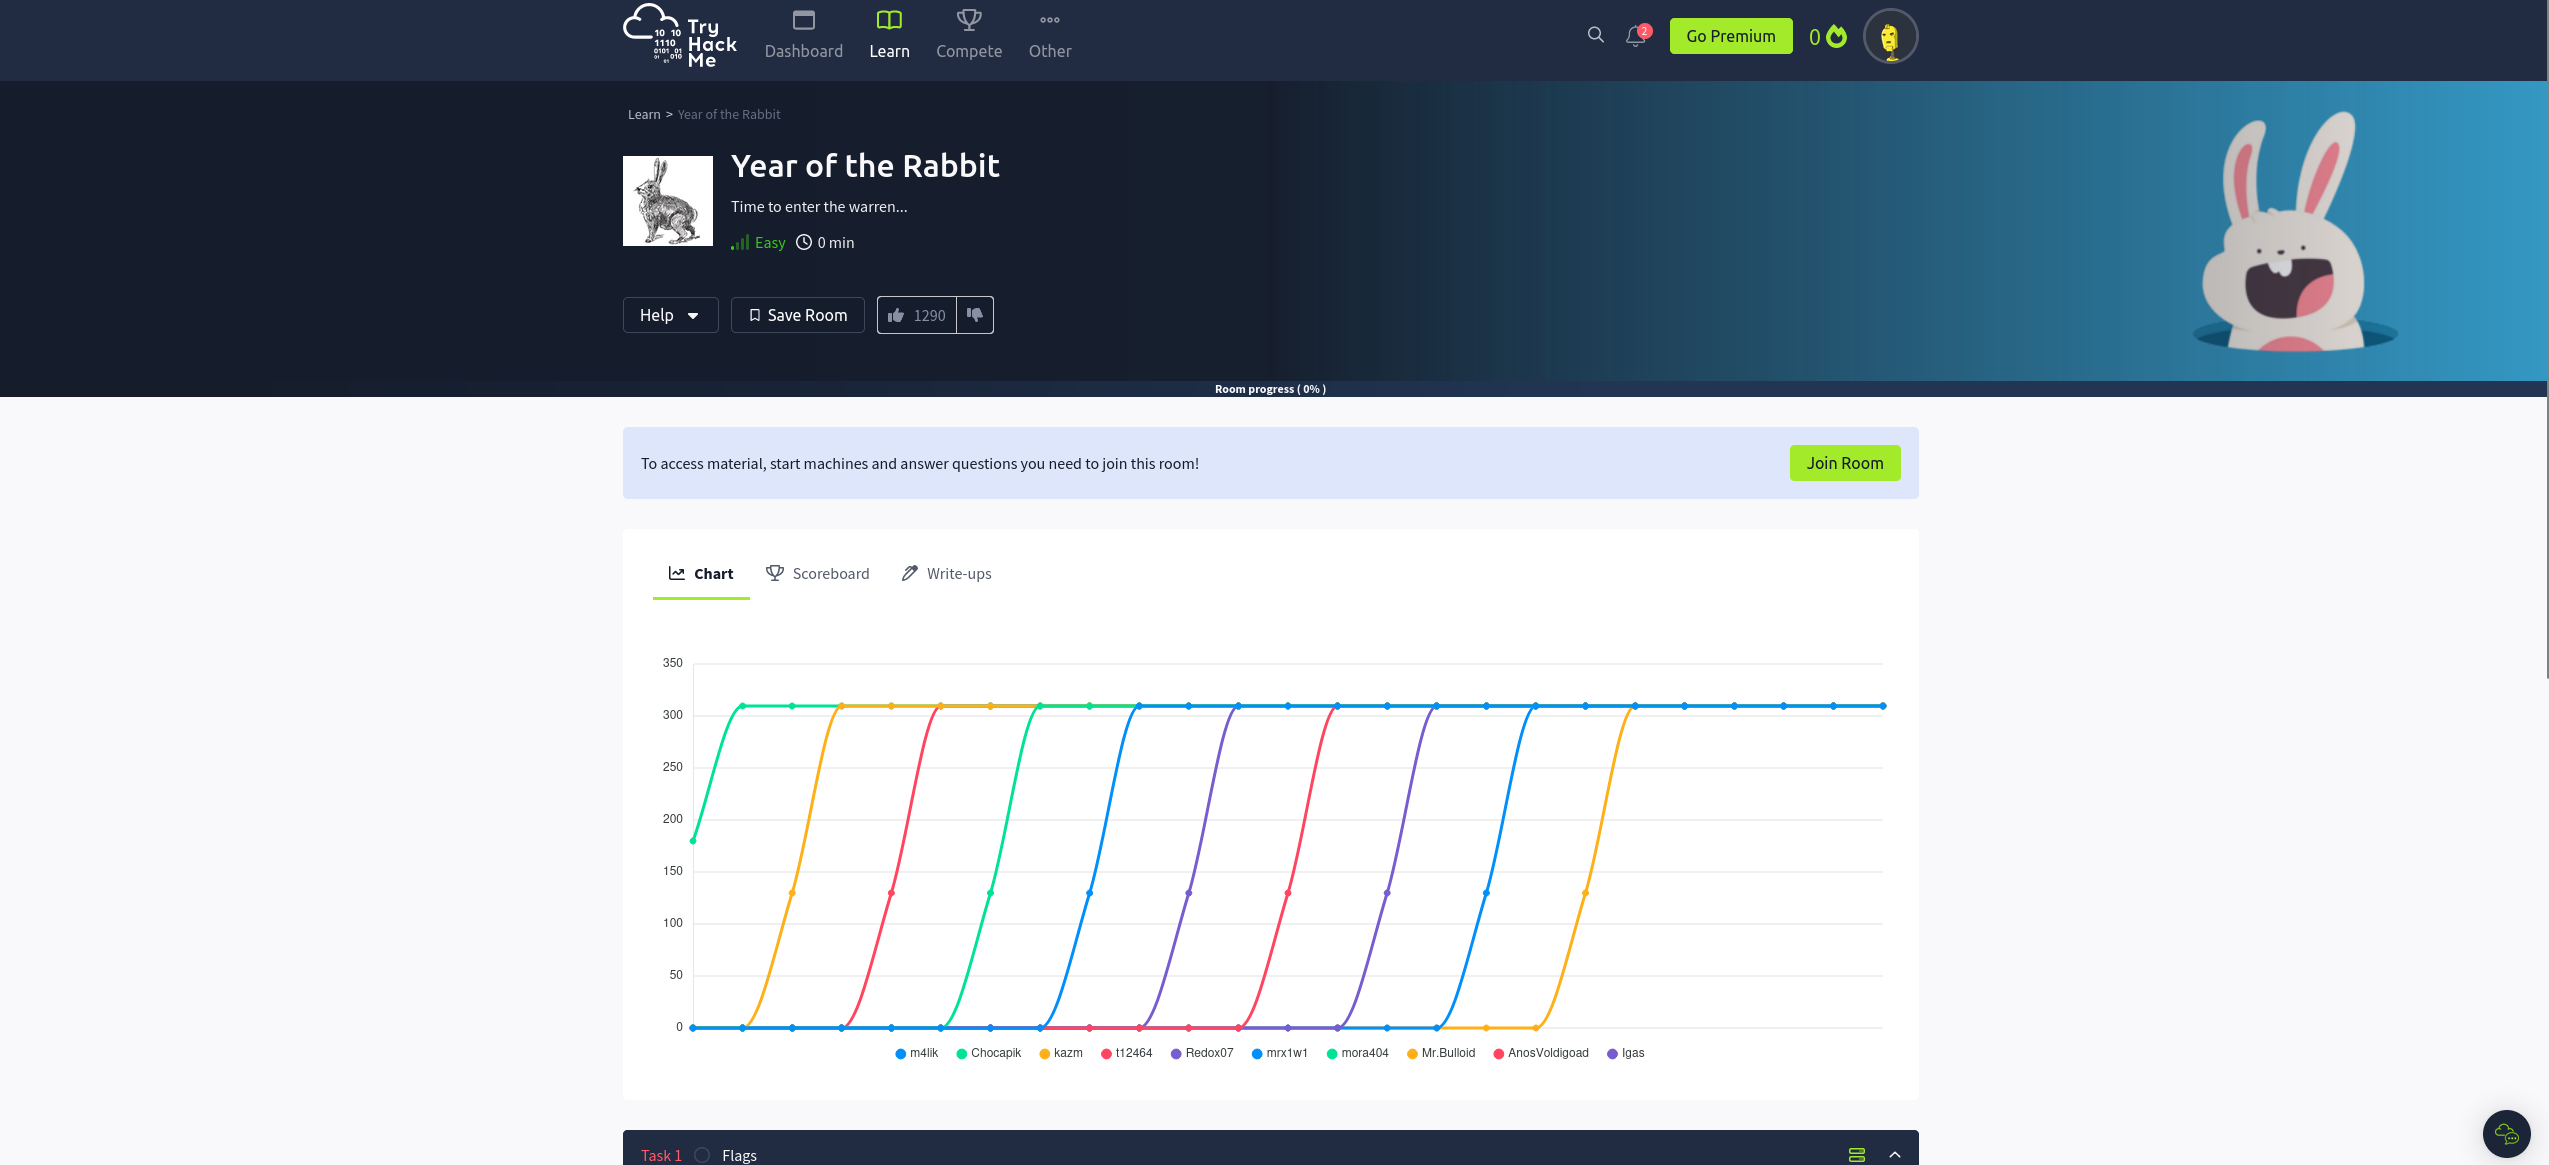This screenshot has width=2549, height=1165.
Task: Click the kazm color swatch in the legend
Action: pyautogui.click(x=1044, y=1054)
